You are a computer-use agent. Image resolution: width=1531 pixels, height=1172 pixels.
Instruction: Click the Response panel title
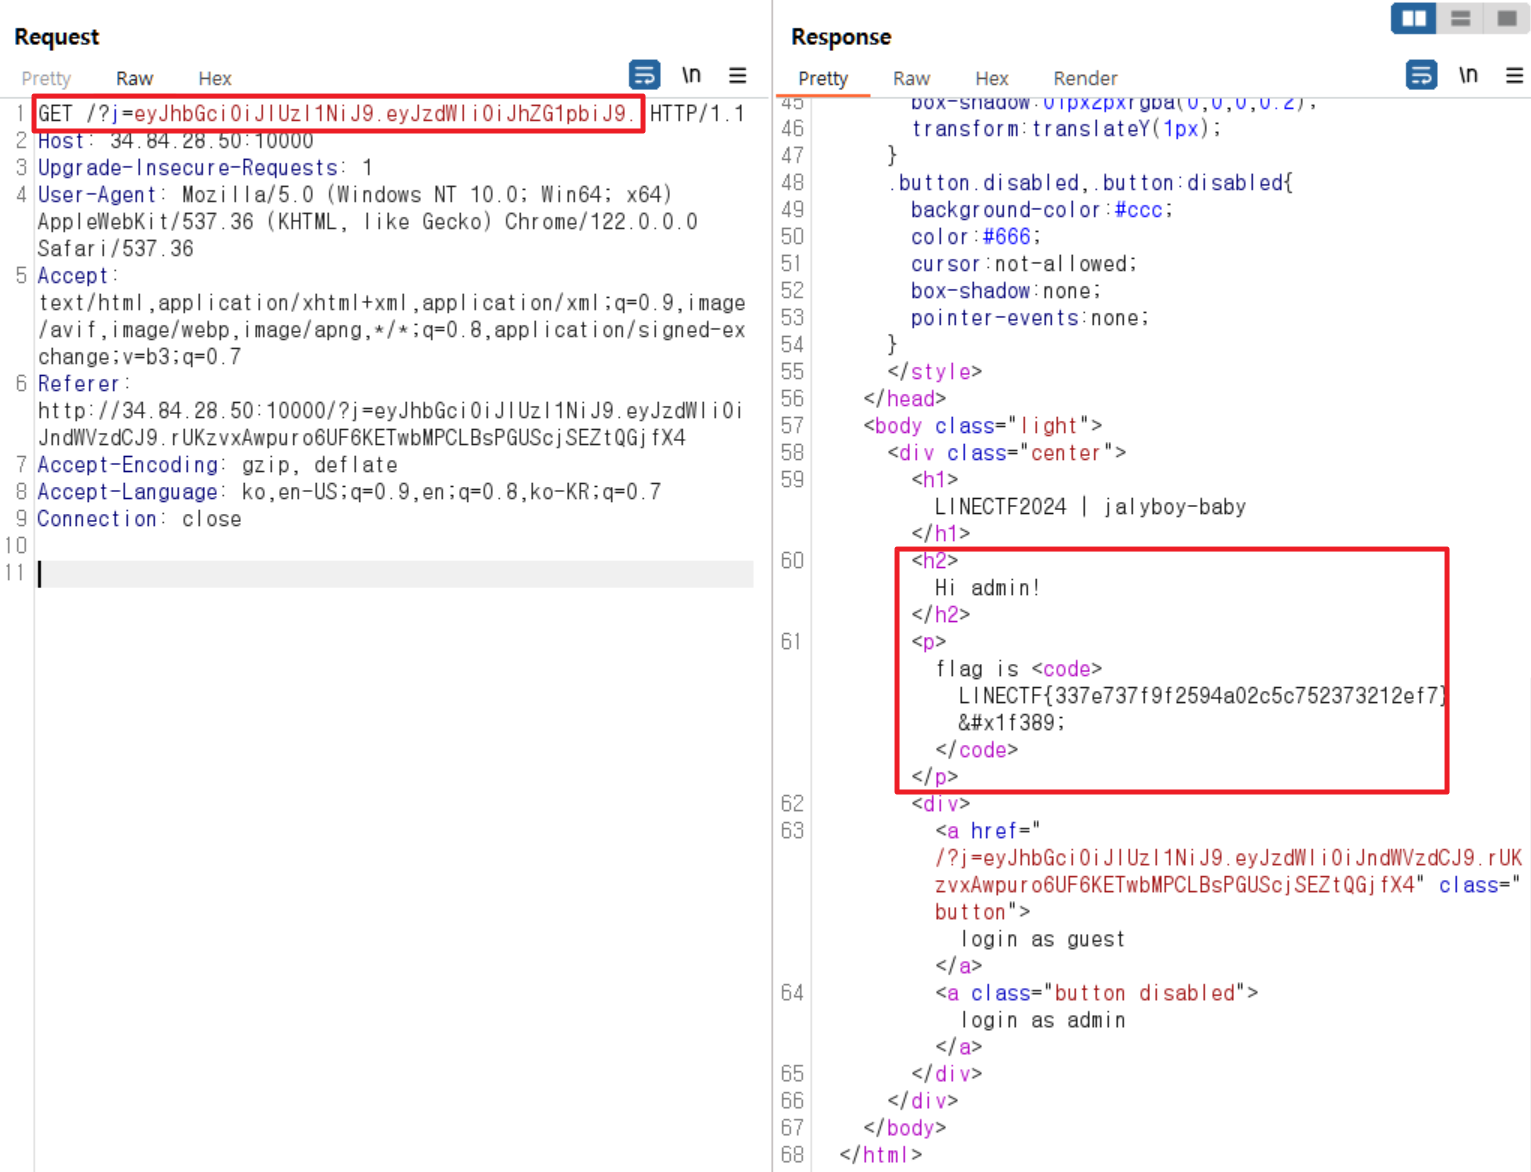point(841,37)
